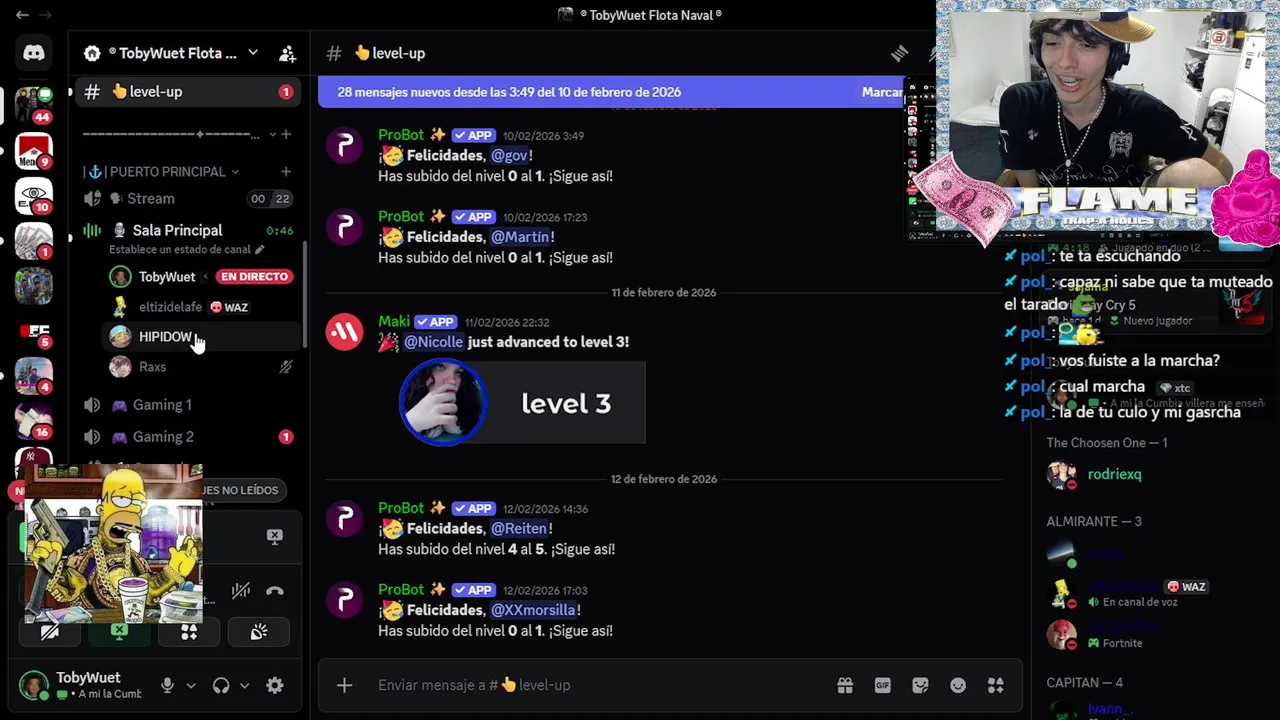Select the Gaming 1 voice channel
The image size is (1280, 720).
tap(188, 405)
